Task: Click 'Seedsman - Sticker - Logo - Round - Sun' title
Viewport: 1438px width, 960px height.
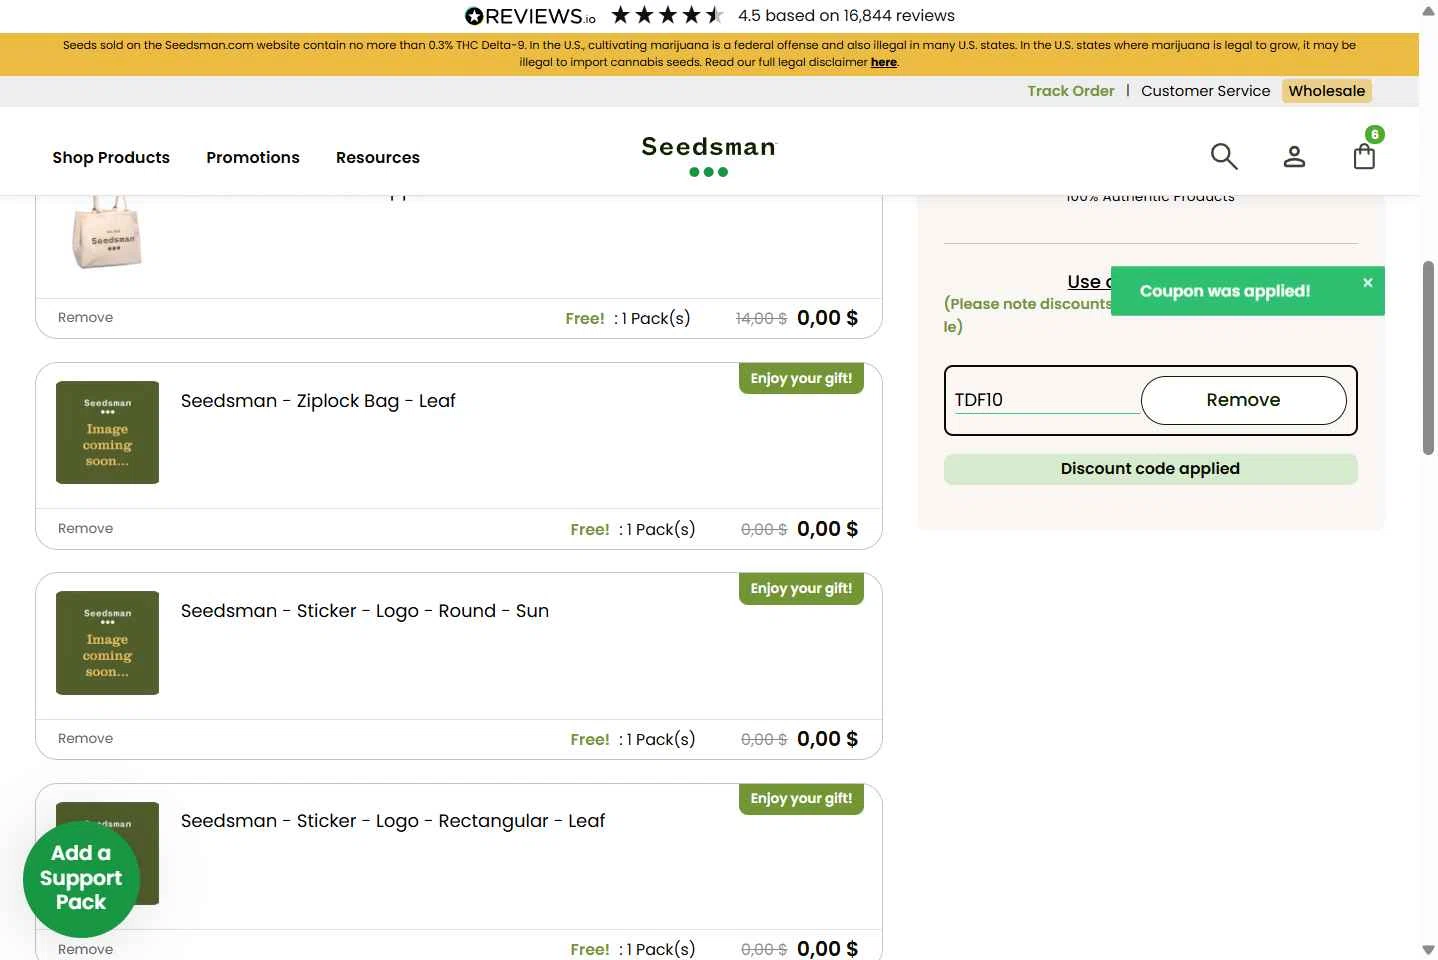Action: click(x=365, y=611)
